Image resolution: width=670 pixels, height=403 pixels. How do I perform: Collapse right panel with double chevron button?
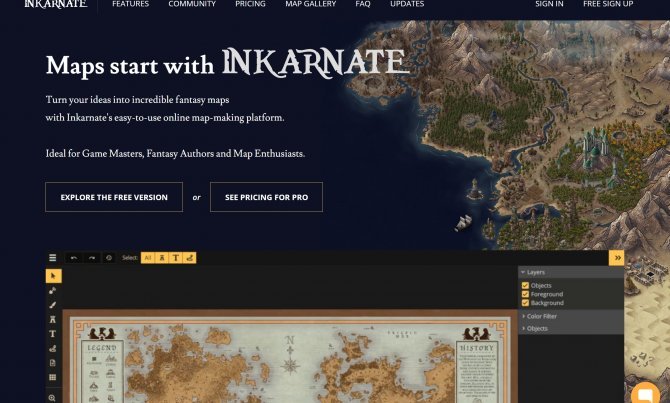pyautogui.click(x=617, y=258)
